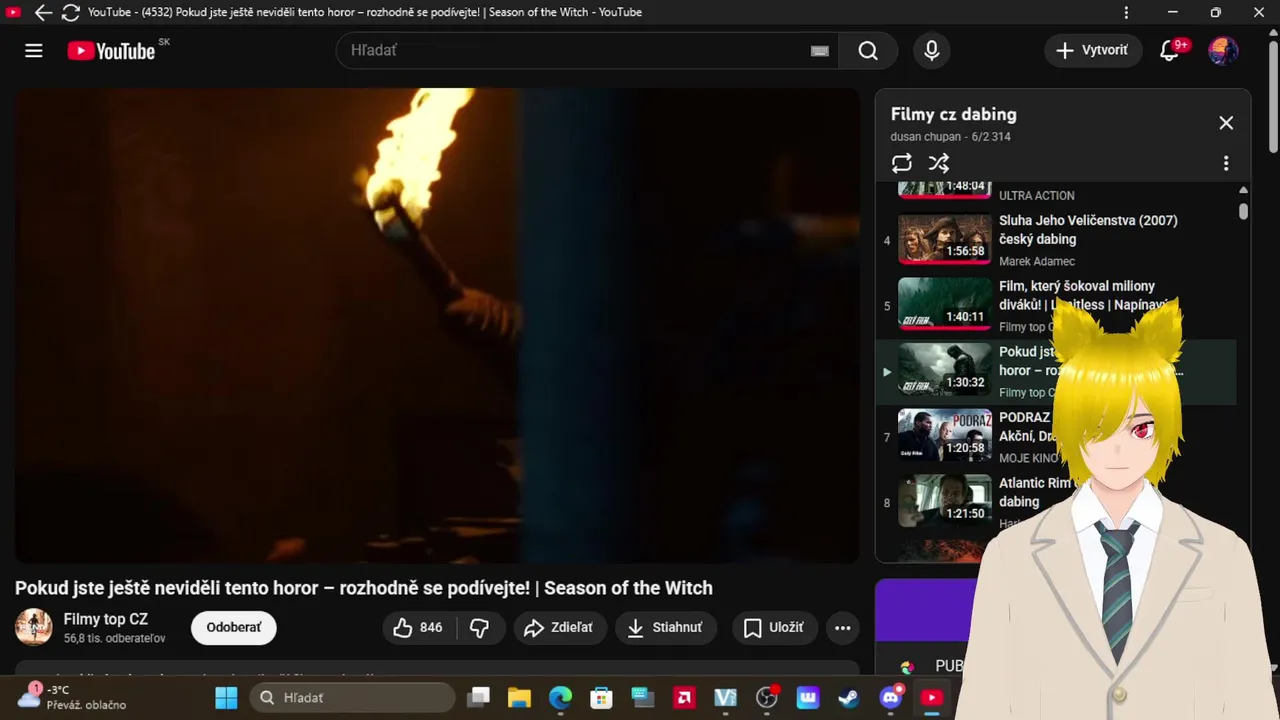Open Task View on taskbar
The width and height of the screenshot is (1280, 720).
(480, 698)
